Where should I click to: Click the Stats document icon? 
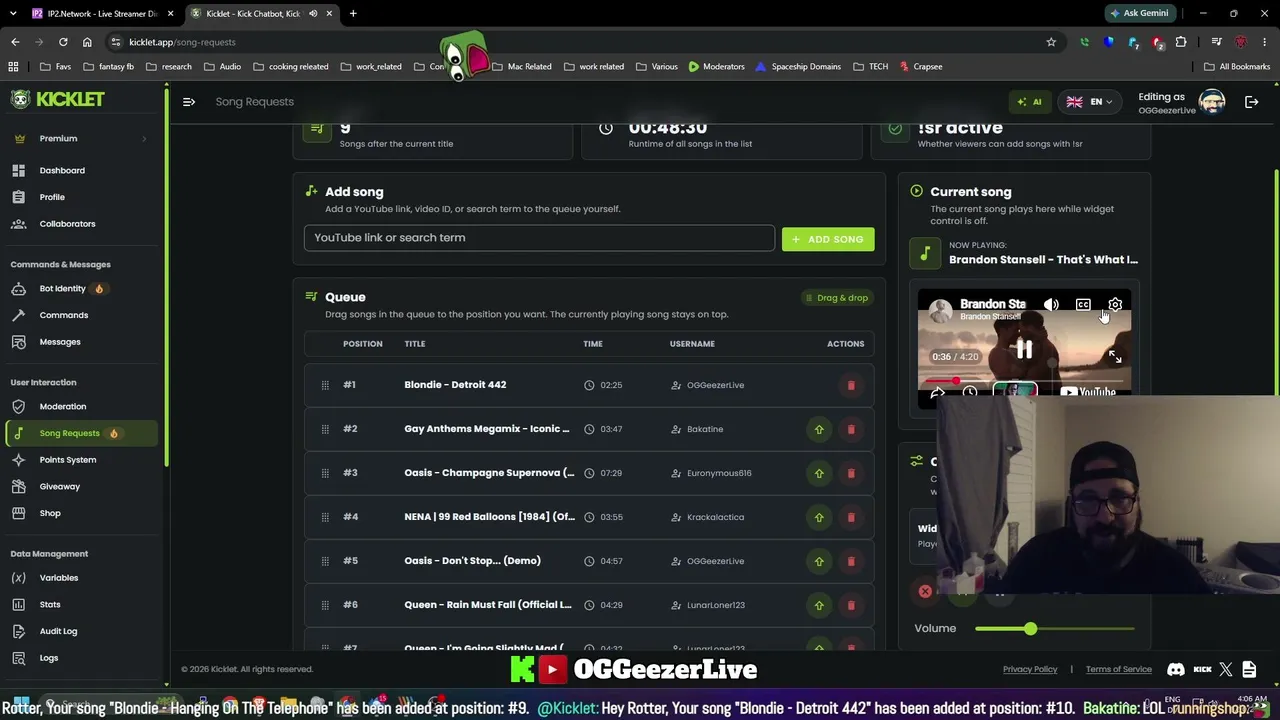click(x=19, y=604)
